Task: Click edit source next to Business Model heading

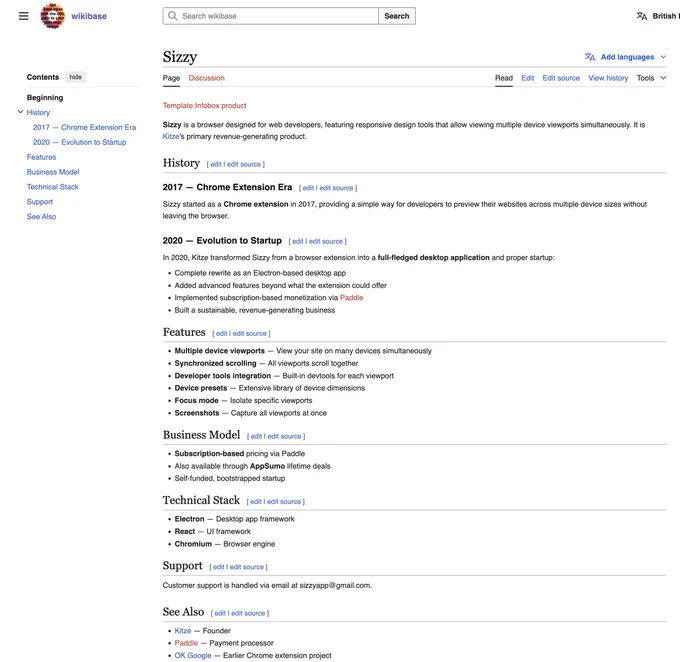Action: (284, 436)
